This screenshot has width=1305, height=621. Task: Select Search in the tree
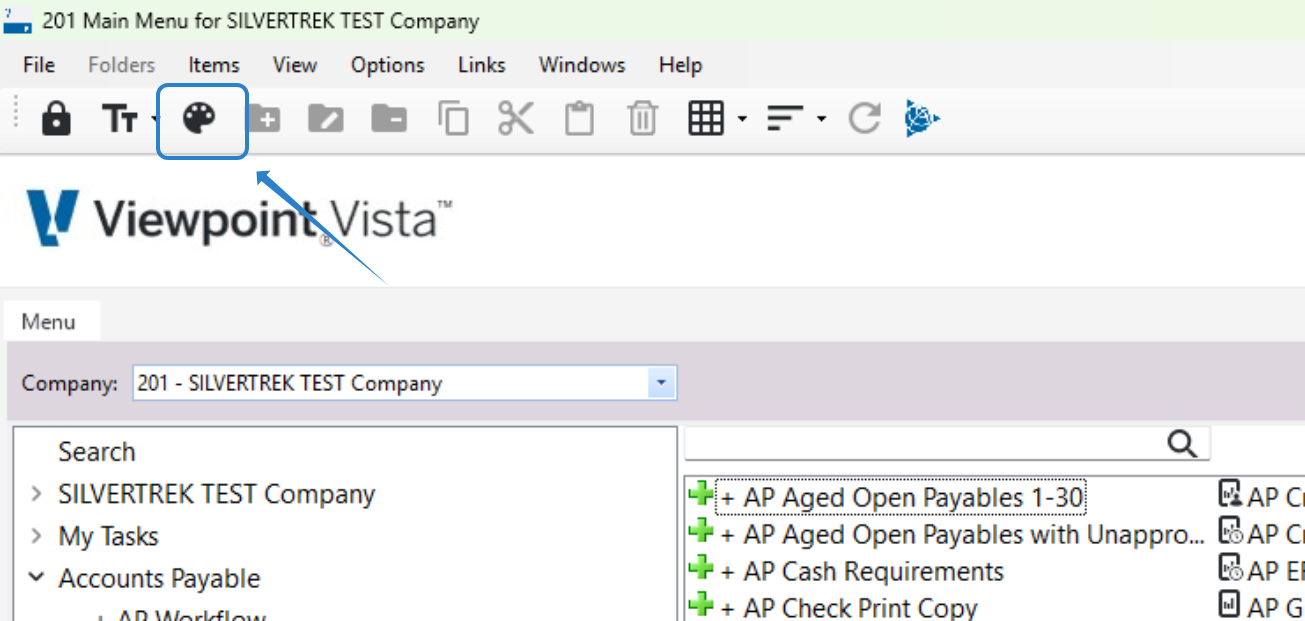coord(97,452)
